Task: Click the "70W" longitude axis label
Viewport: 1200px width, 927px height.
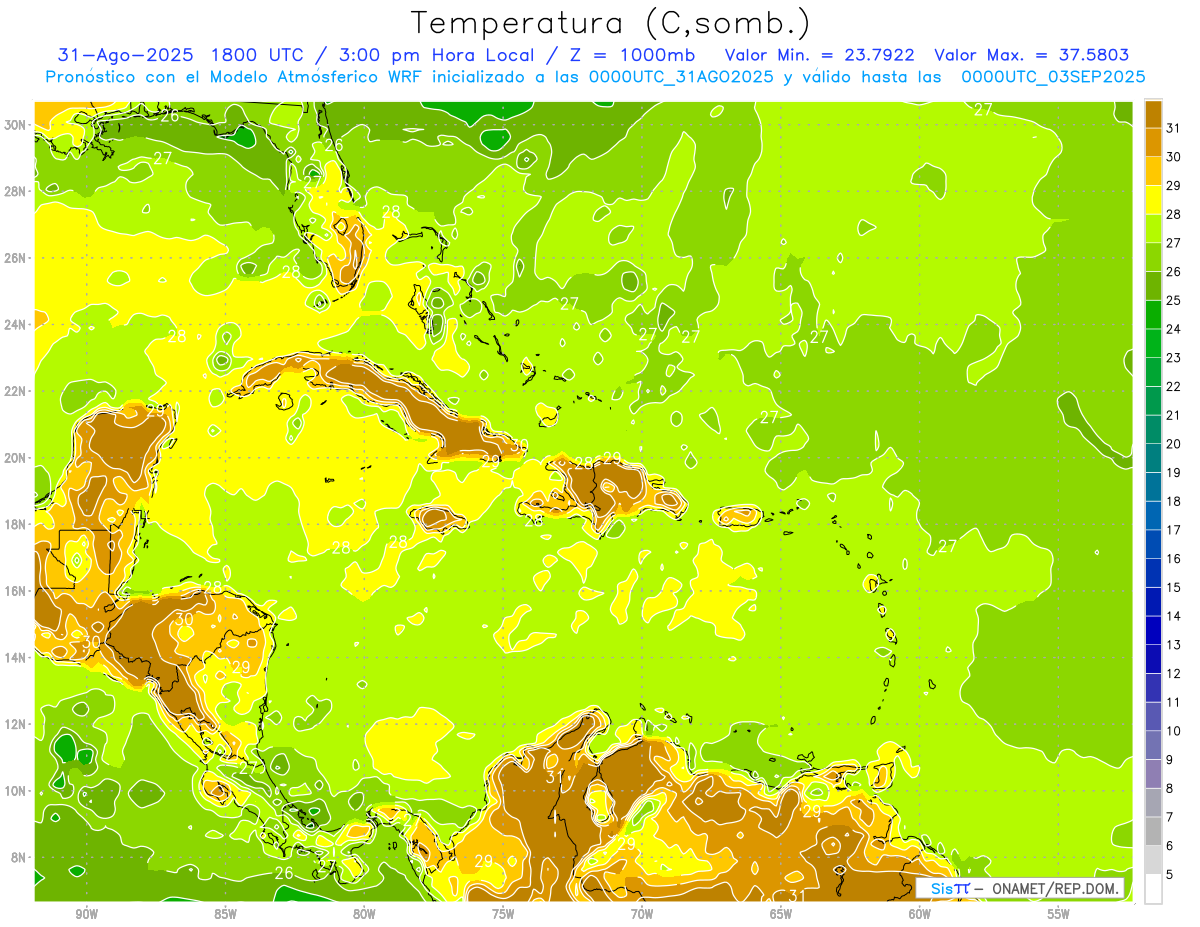Action: pos(642,914)
